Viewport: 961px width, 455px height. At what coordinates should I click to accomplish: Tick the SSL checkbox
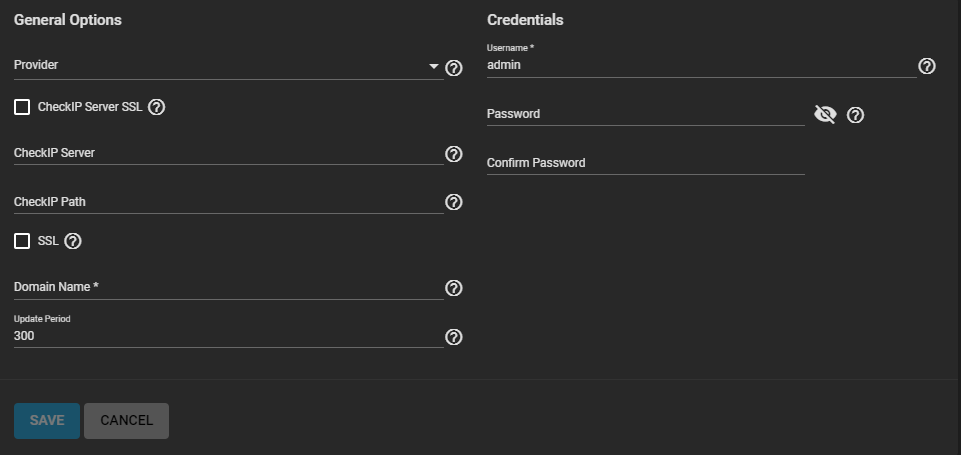pos(22,242)
